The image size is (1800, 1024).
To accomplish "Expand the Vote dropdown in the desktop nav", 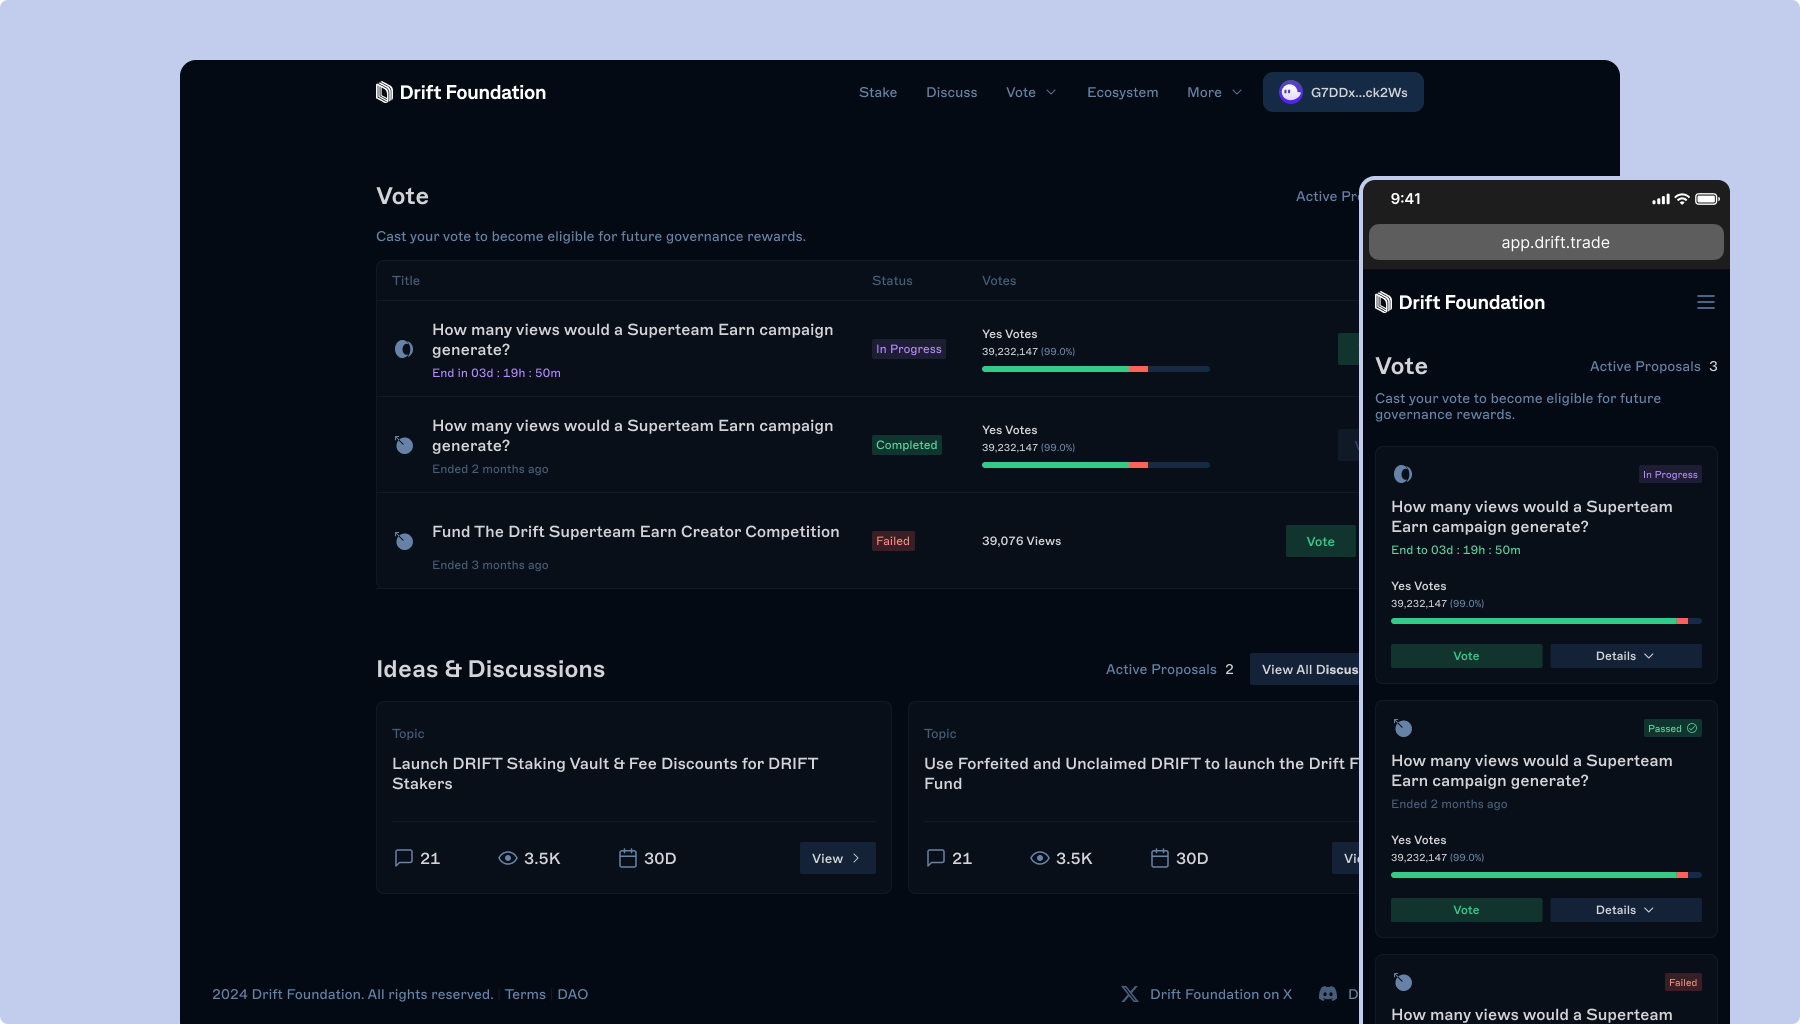I will (x=1031, y=92).
